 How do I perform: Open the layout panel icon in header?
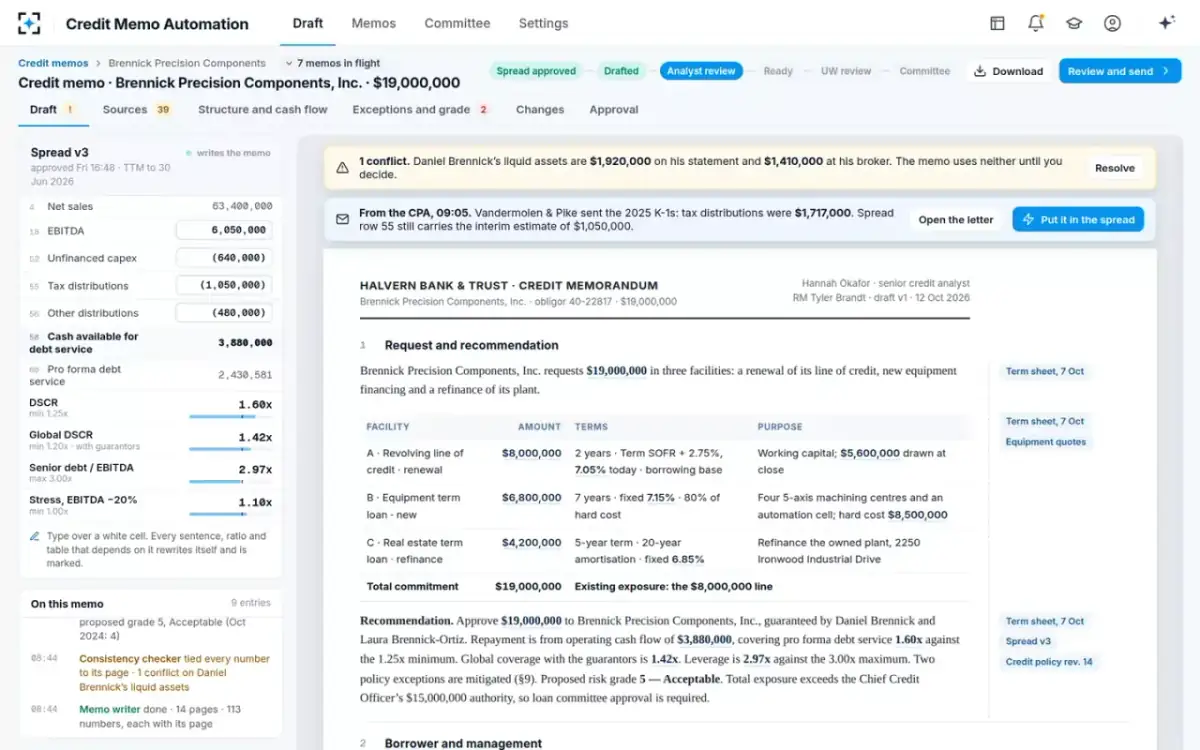pos(997,23)
